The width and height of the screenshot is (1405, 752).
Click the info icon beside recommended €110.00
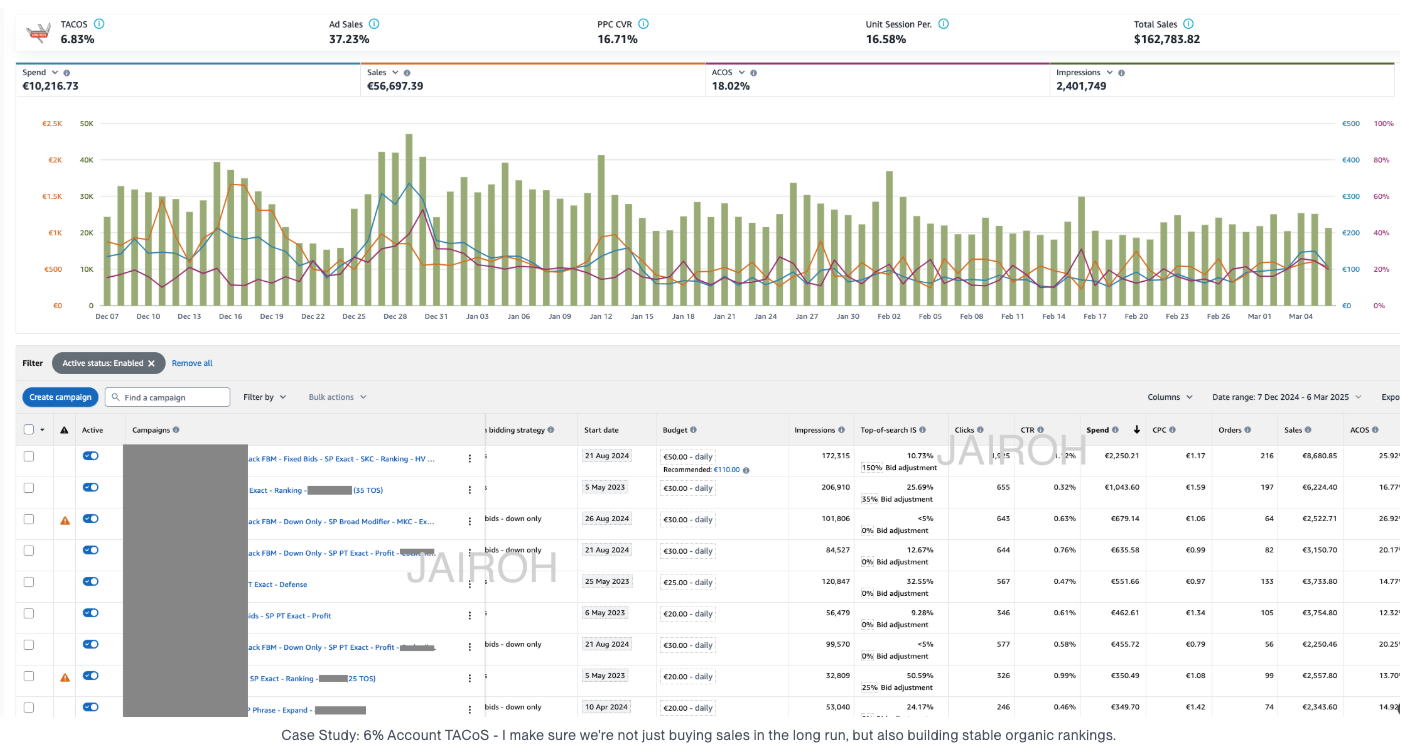746,470
